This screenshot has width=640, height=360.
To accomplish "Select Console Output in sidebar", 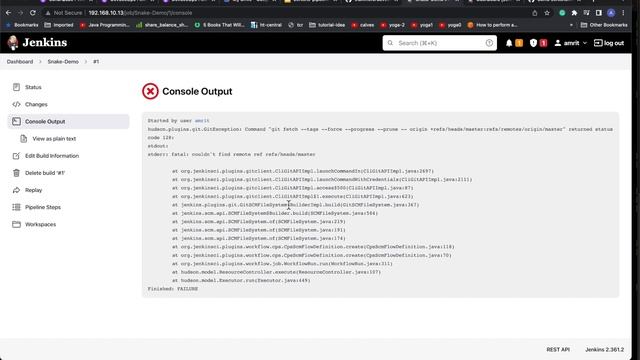I will [x=68, y=121].
